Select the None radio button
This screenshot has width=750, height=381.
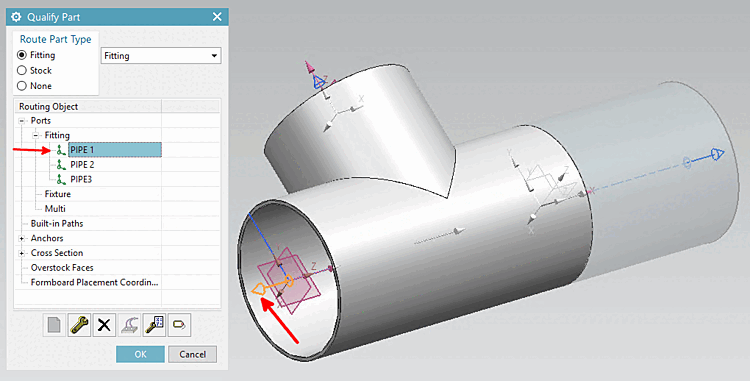22,86
